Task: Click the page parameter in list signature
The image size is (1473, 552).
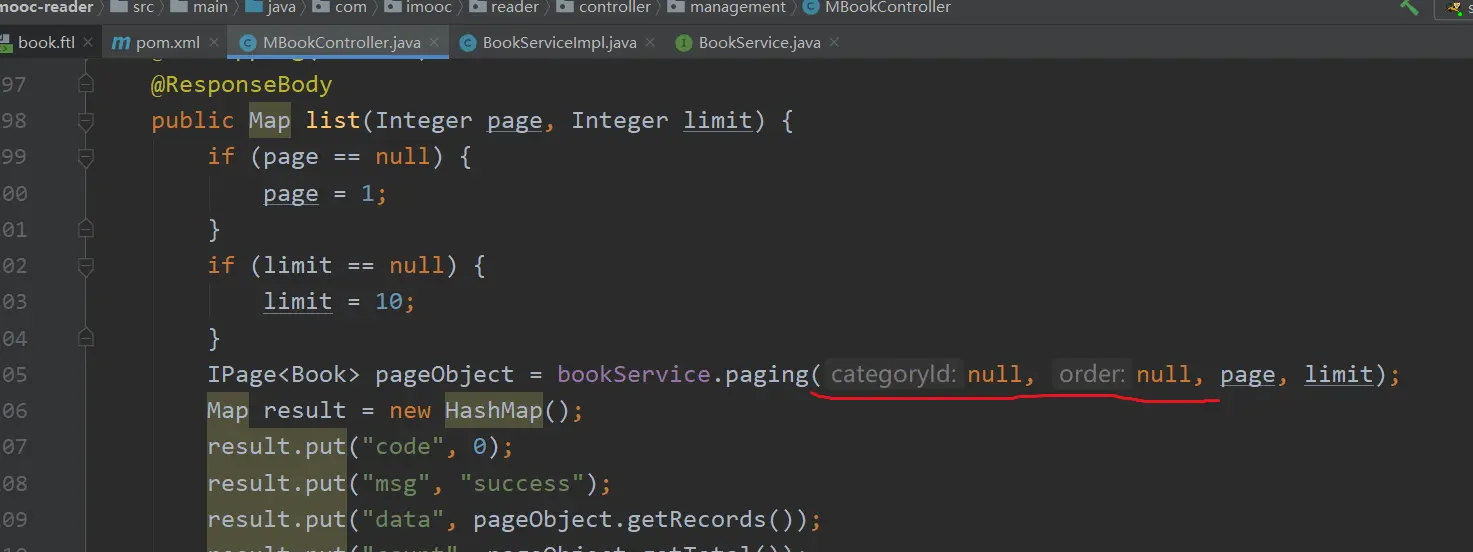Action: 514,122
